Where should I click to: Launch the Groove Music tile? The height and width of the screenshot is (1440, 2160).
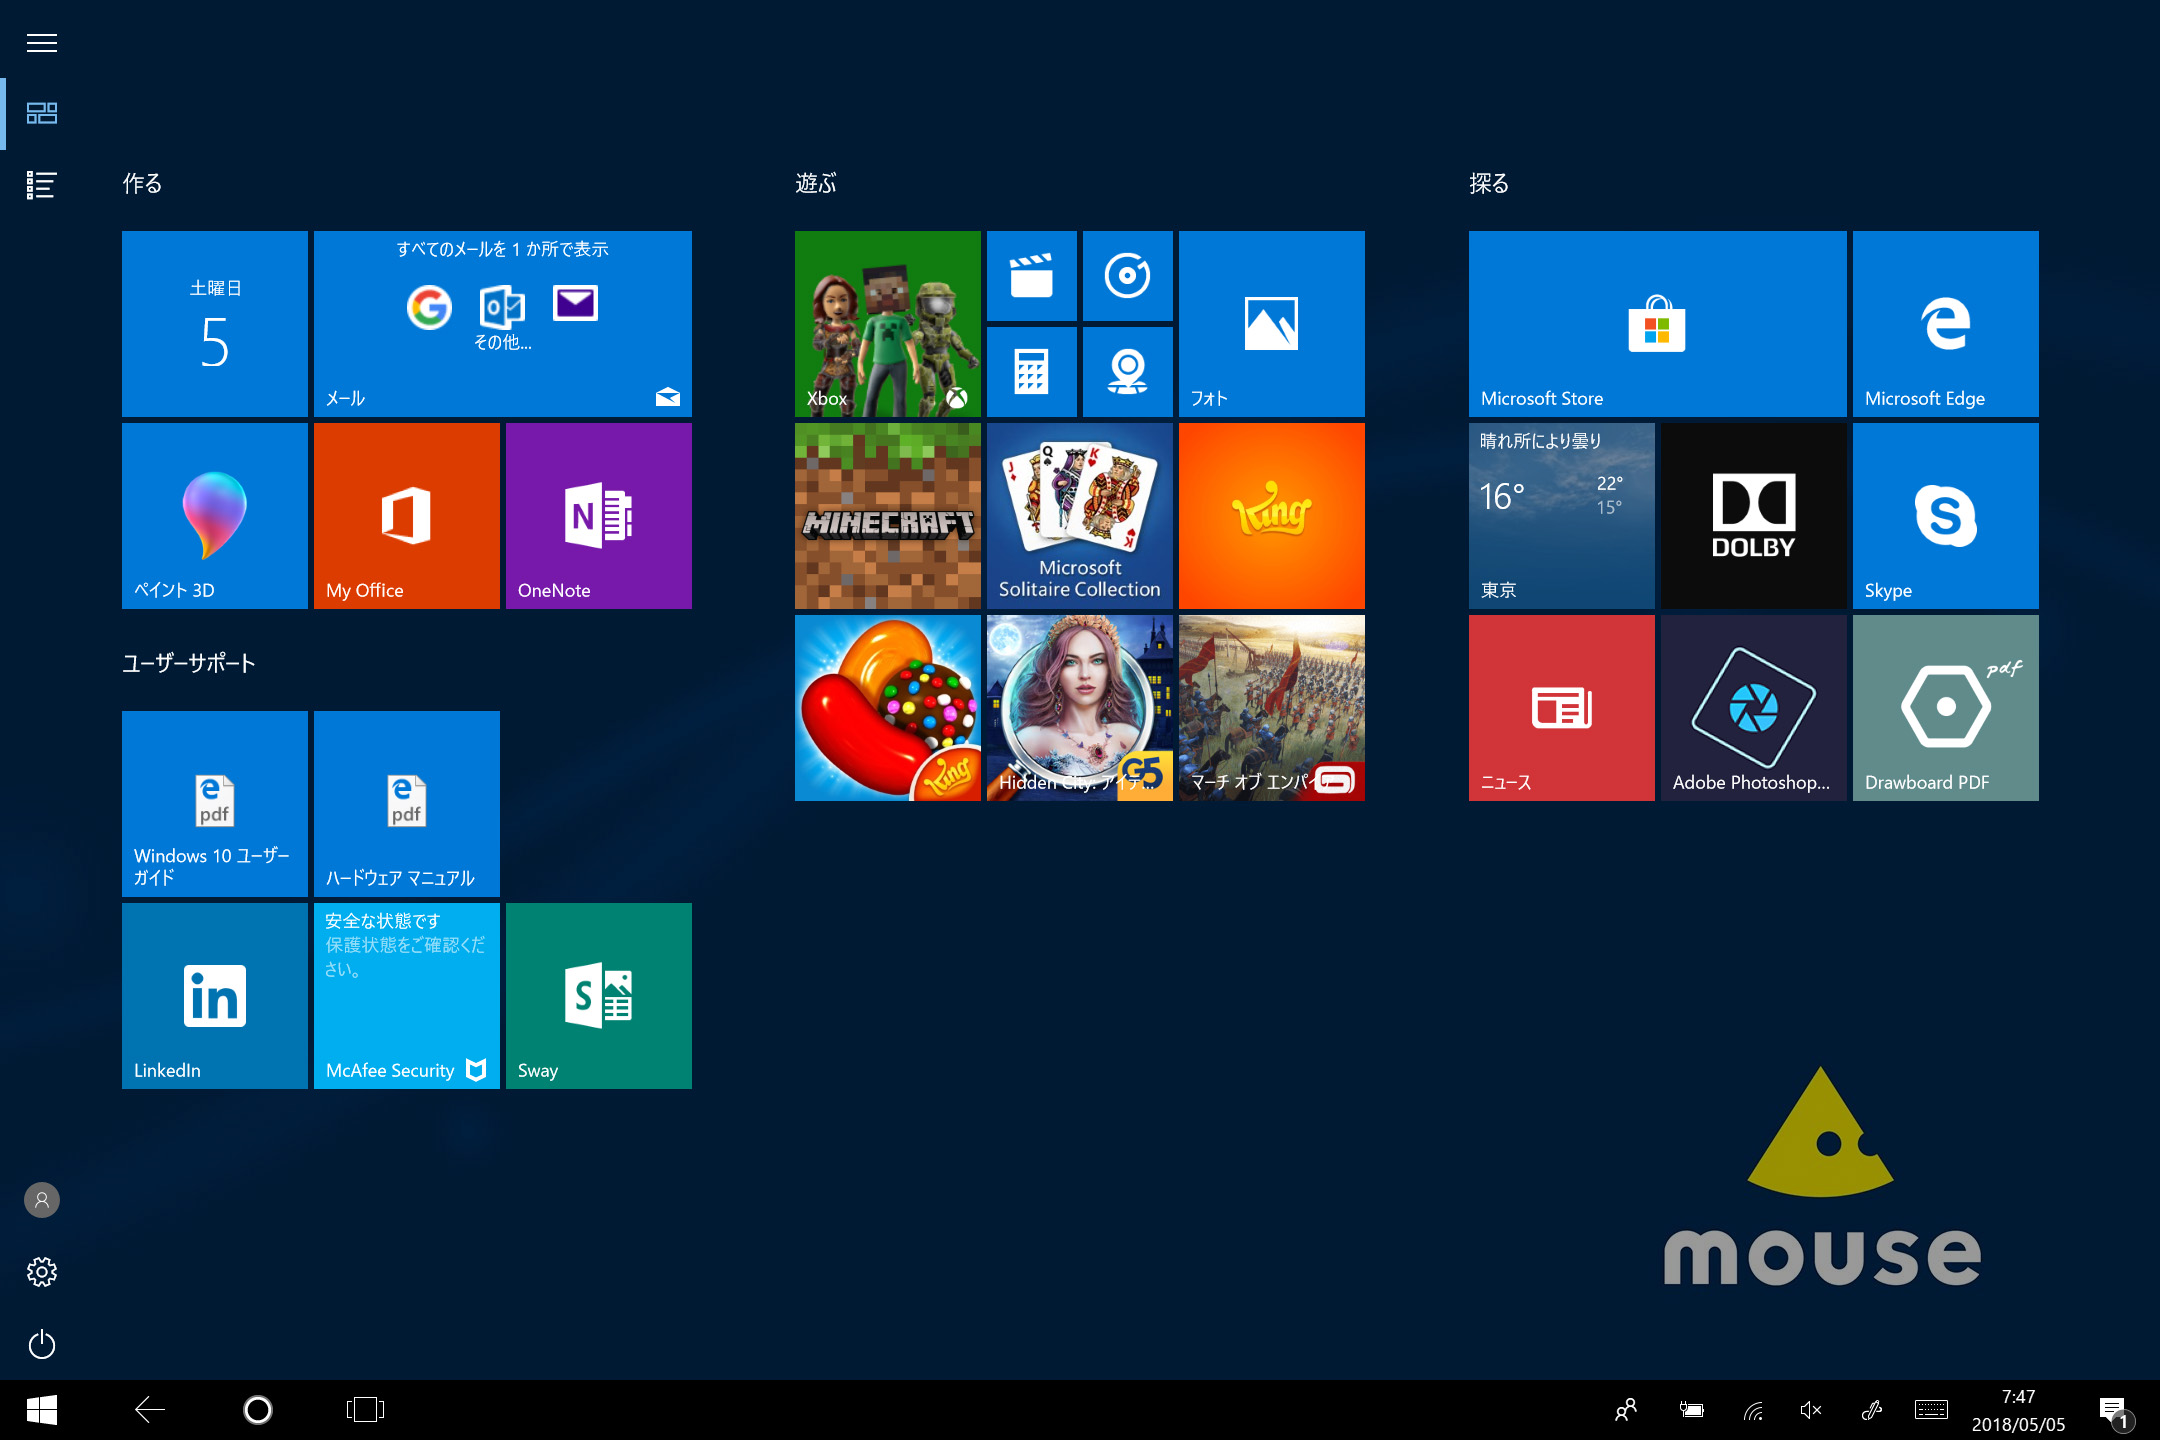point(1127,275)
